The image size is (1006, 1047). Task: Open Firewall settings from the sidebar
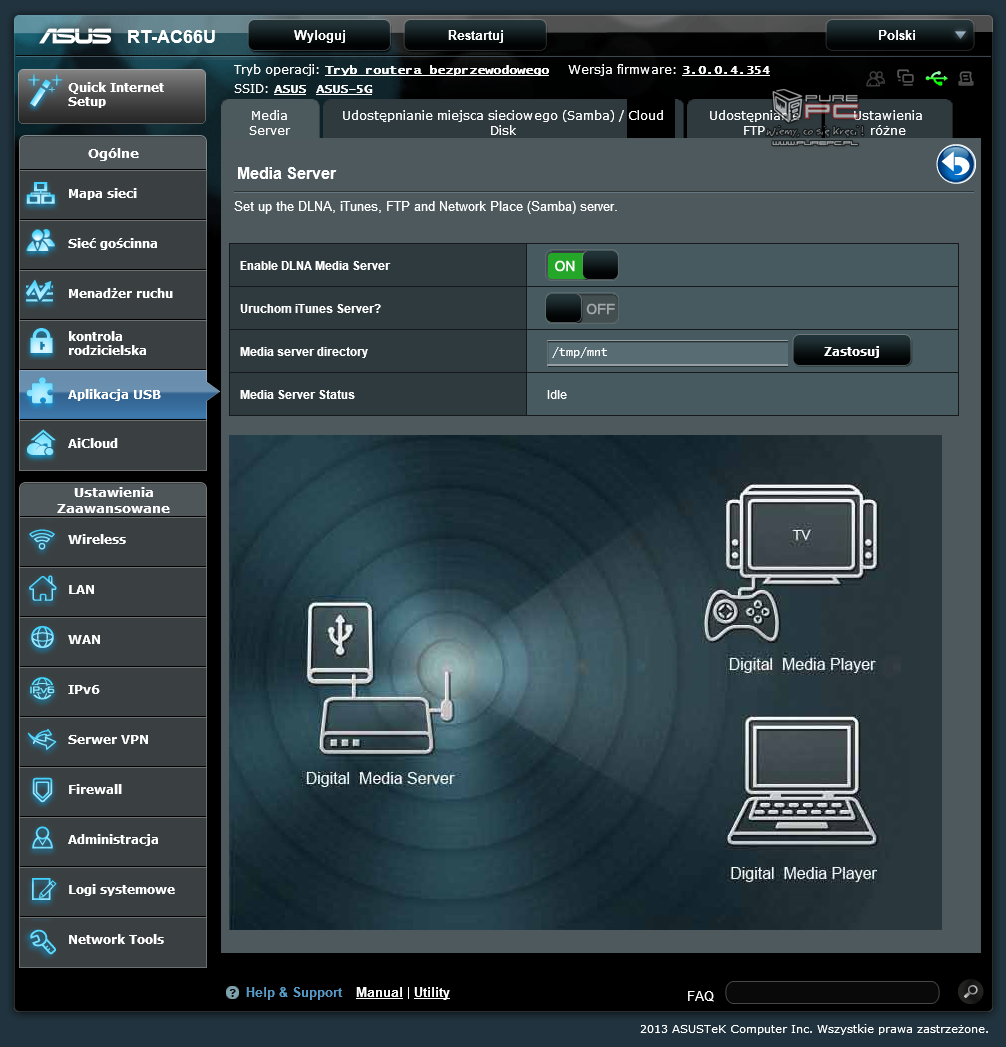tap(113, 791)
